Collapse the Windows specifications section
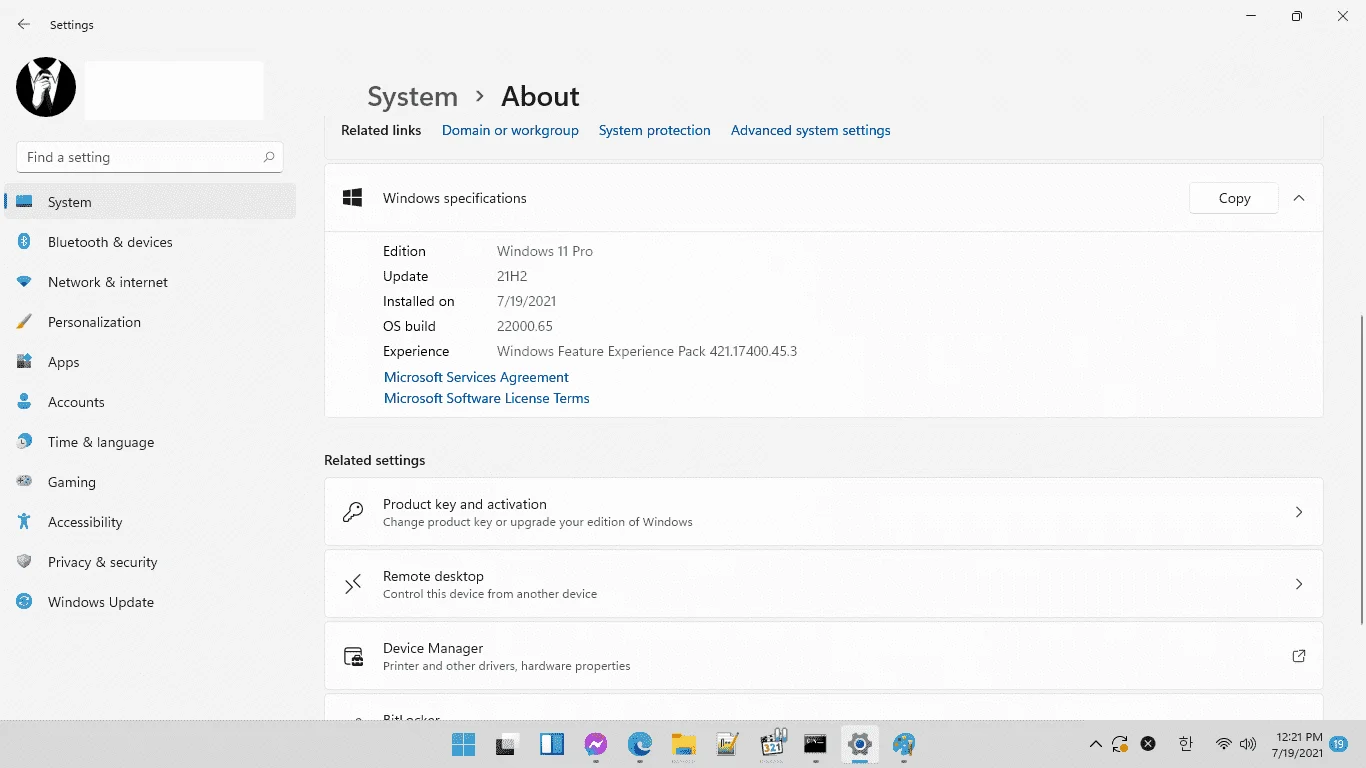This screenshot has height=768, width=1366. coord(1299,198)
